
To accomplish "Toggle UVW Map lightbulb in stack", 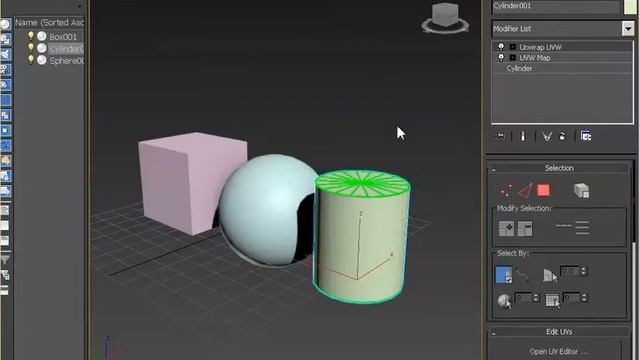I will tap(501, 58).
